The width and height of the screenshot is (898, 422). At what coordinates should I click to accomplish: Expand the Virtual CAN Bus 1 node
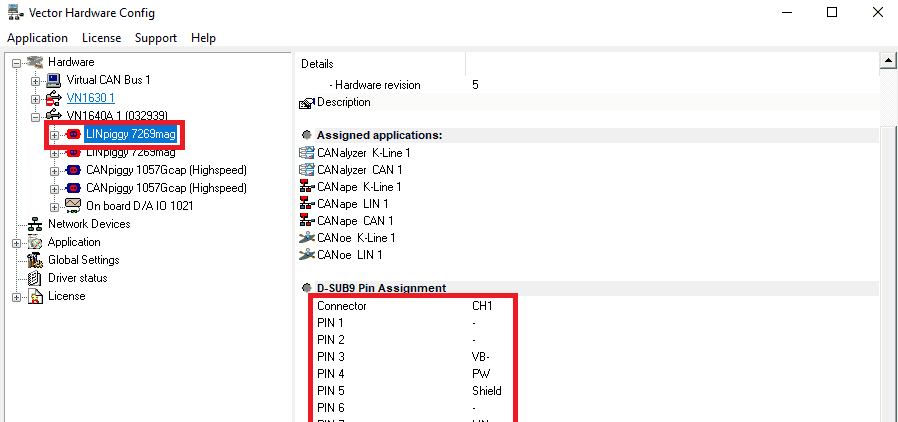(x=36, y=80)
